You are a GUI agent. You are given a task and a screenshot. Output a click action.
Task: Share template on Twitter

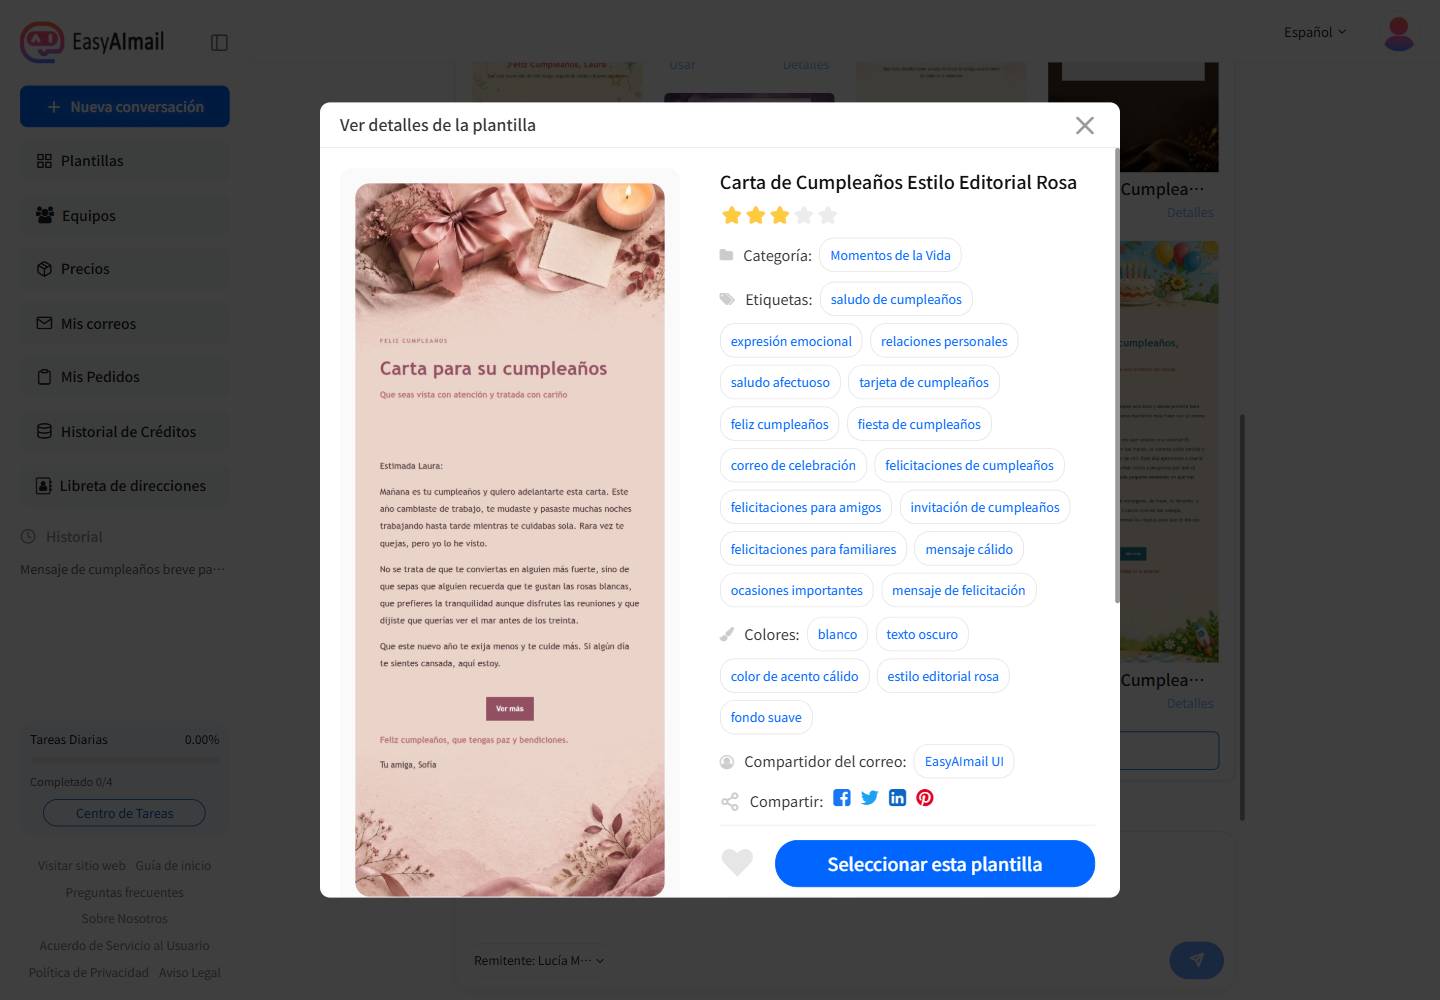pyautogui.click(x=869, y=797)
